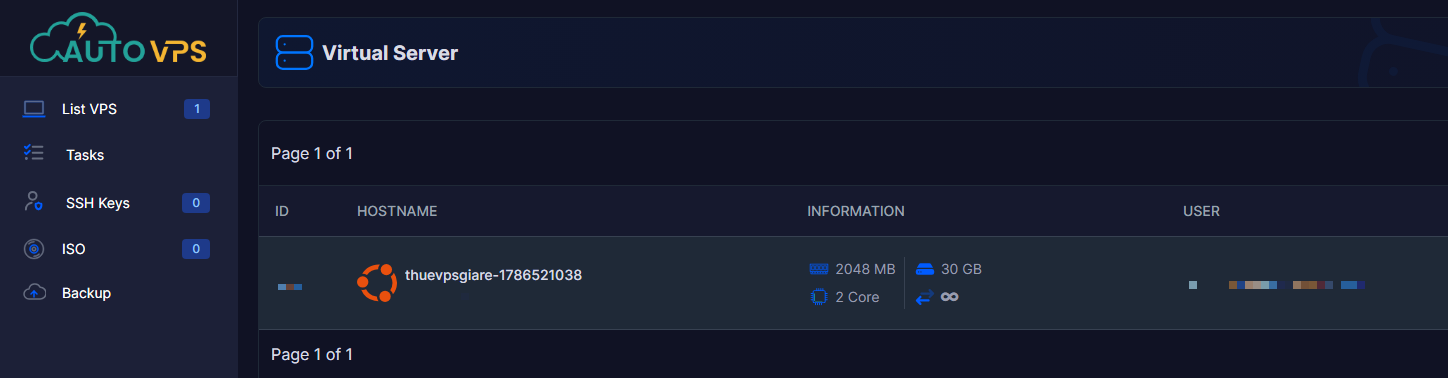1448x378 pixels.
Task: Click the SSH Keys count badge
Action: pos(195,203)
